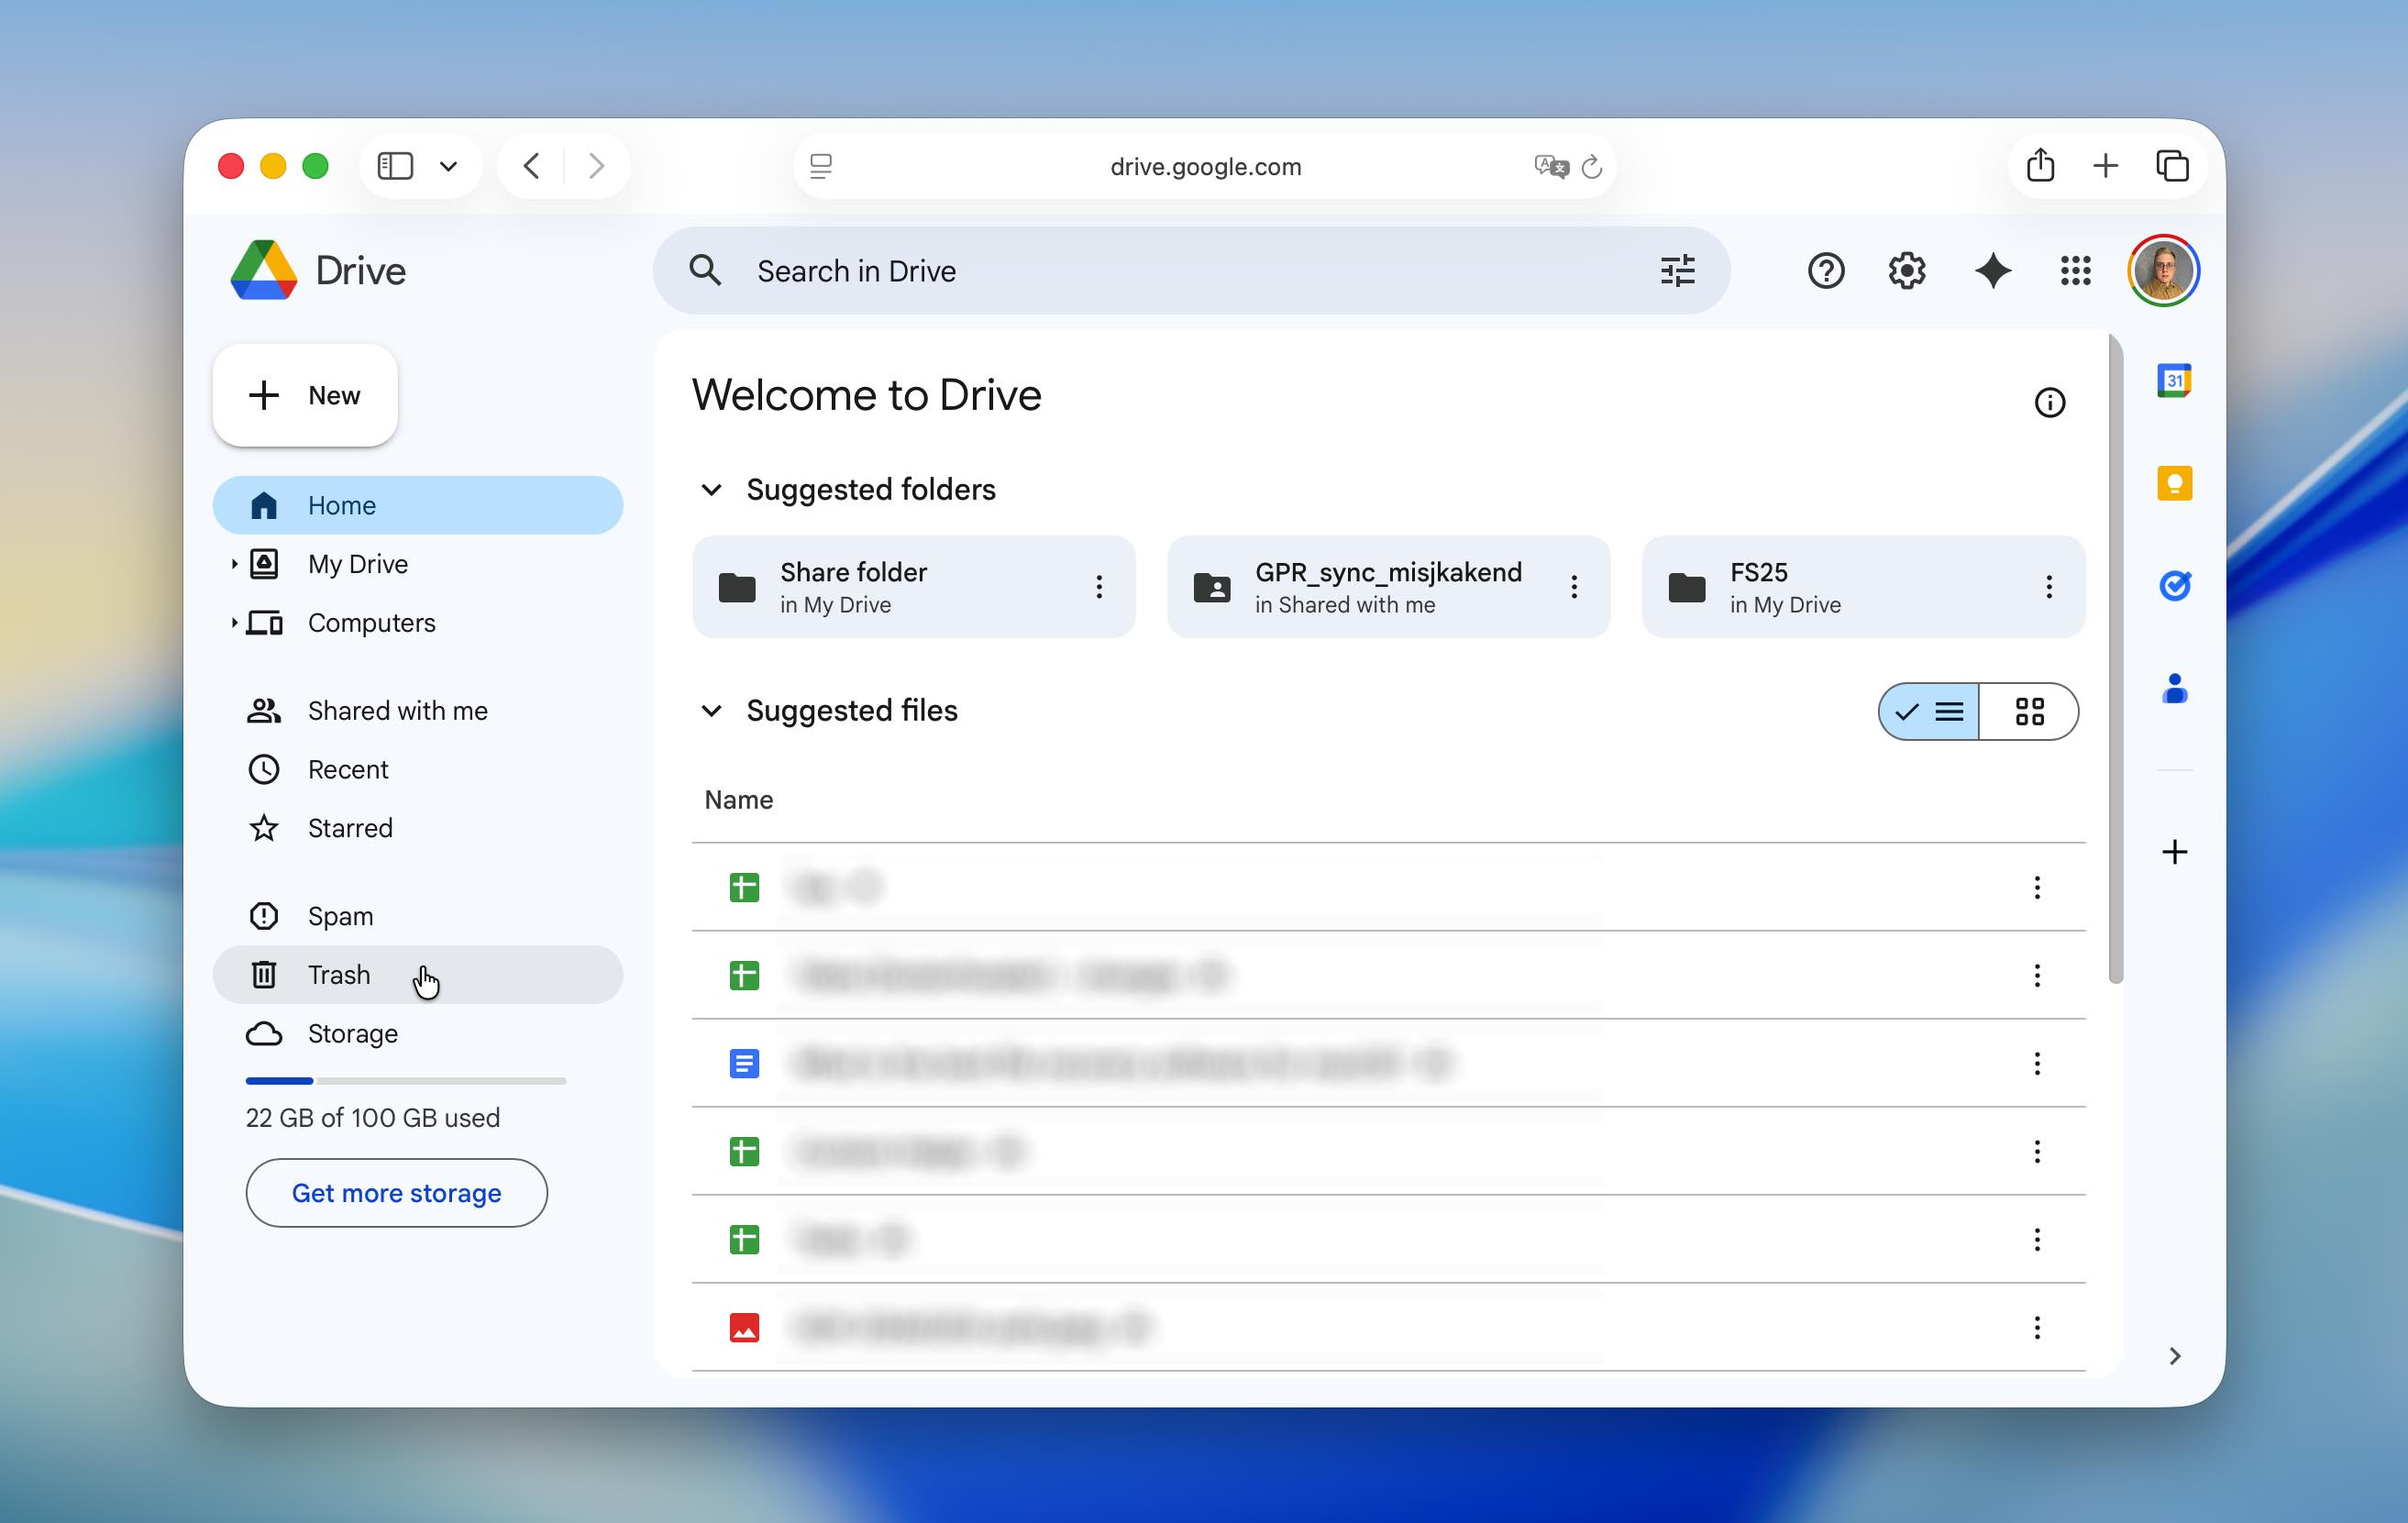2408x1523 pixels.
Task: Expand the My Drive tree arrow
Action: coord(234,564)
